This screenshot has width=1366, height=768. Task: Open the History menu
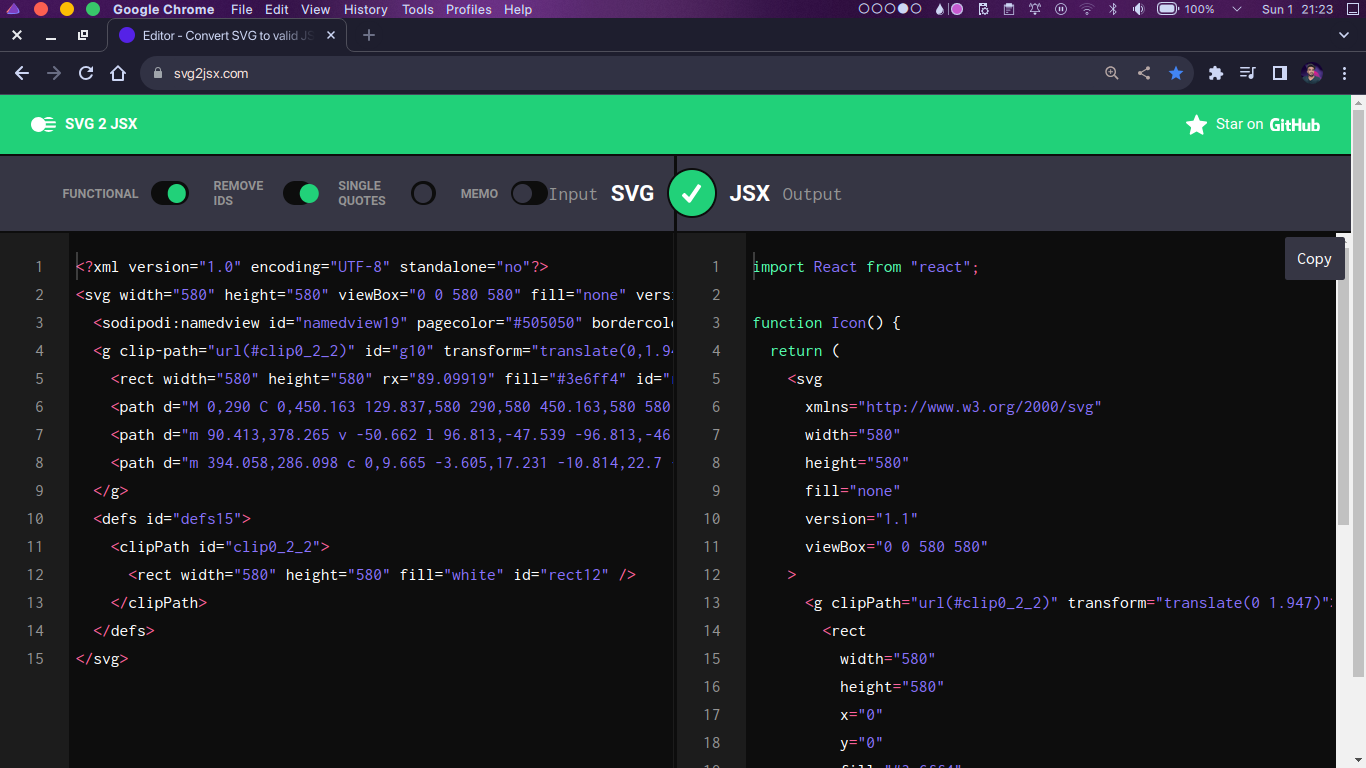(366, 9)
